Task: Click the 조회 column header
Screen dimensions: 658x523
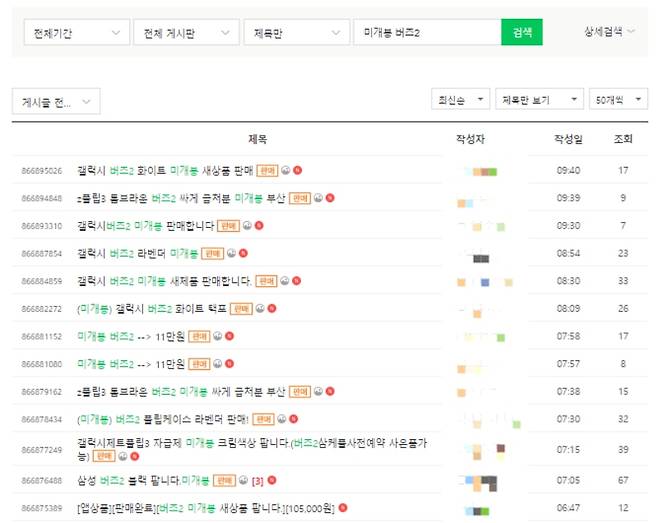Action: [x=623, y=139]
